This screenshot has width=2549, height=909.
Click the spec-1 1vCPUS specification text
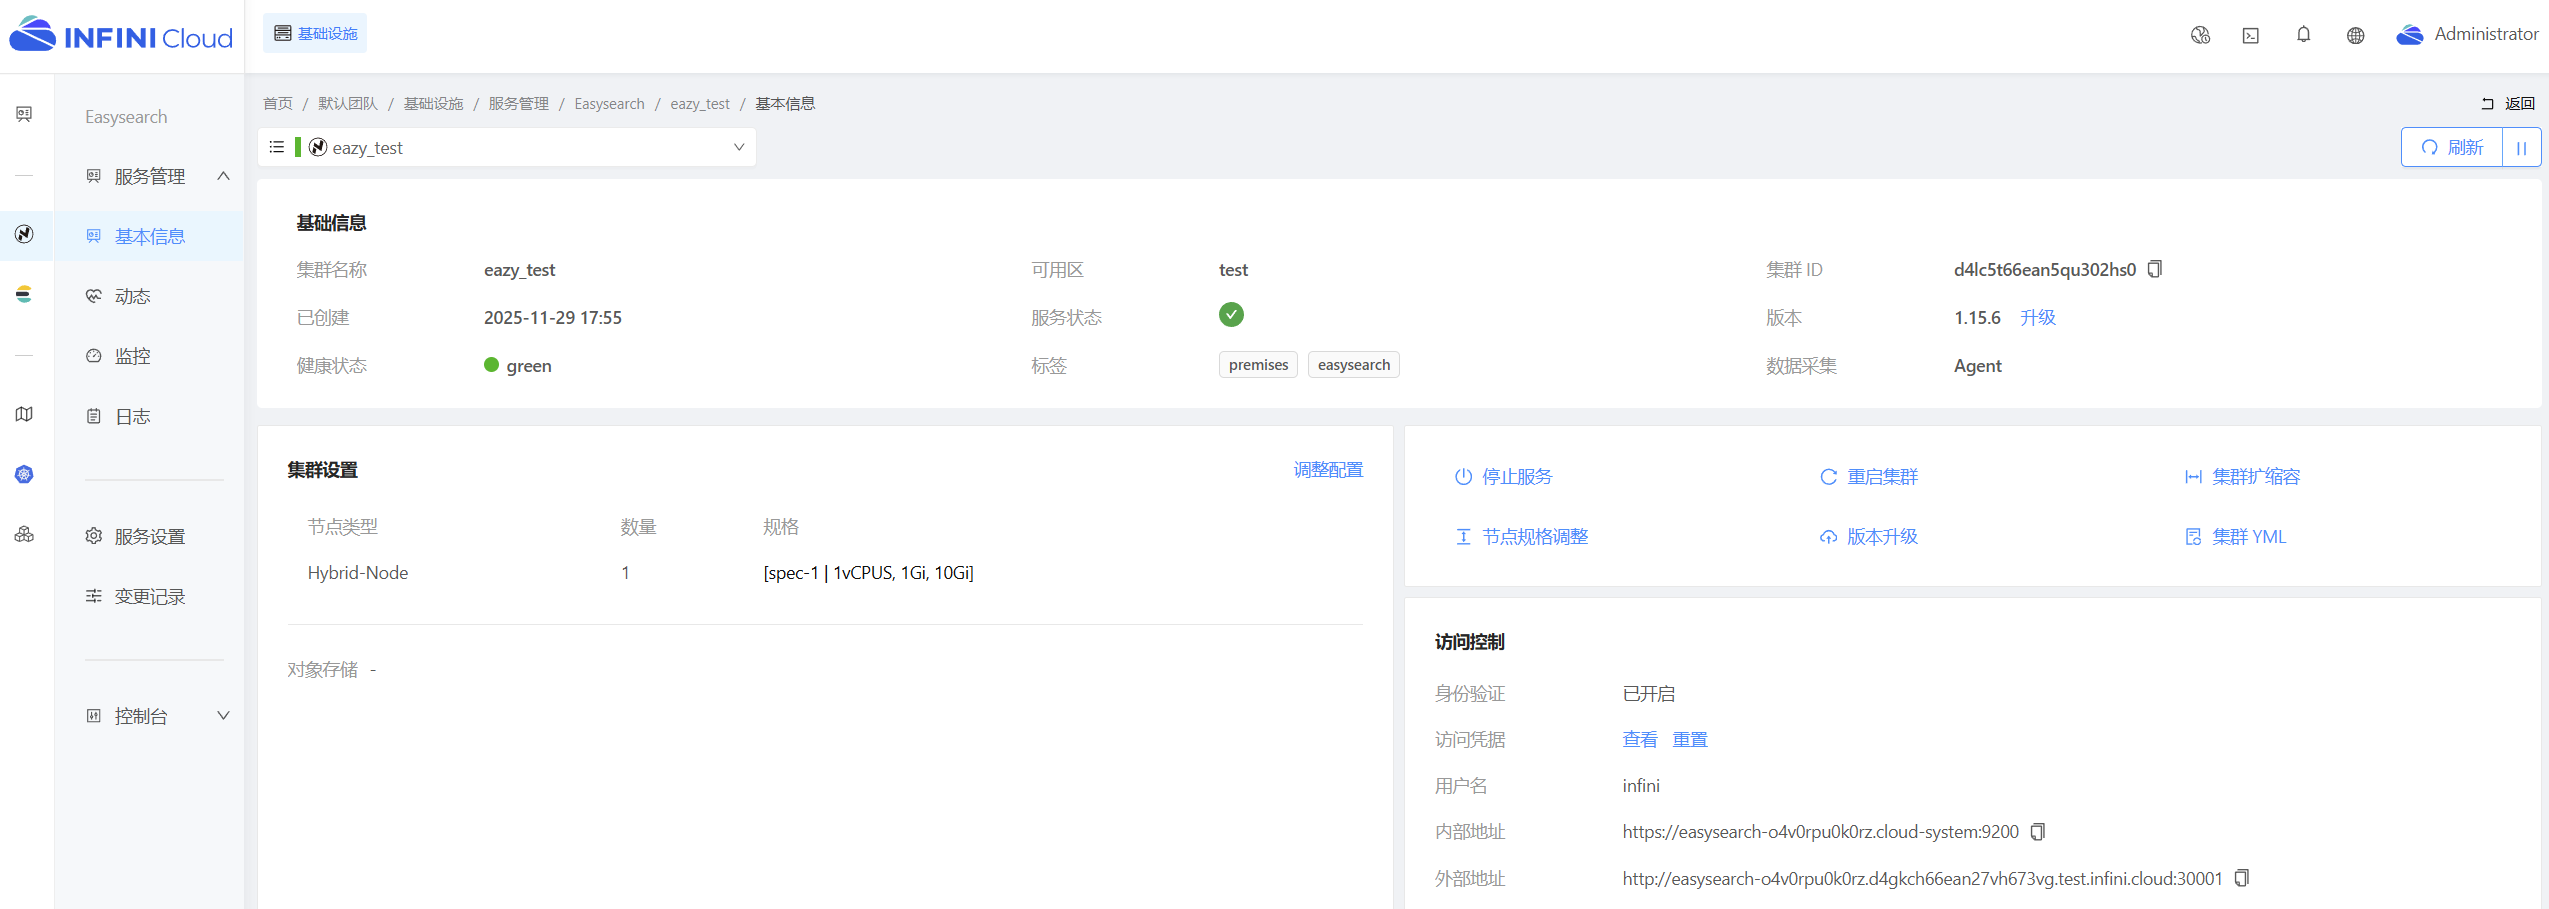868,573
